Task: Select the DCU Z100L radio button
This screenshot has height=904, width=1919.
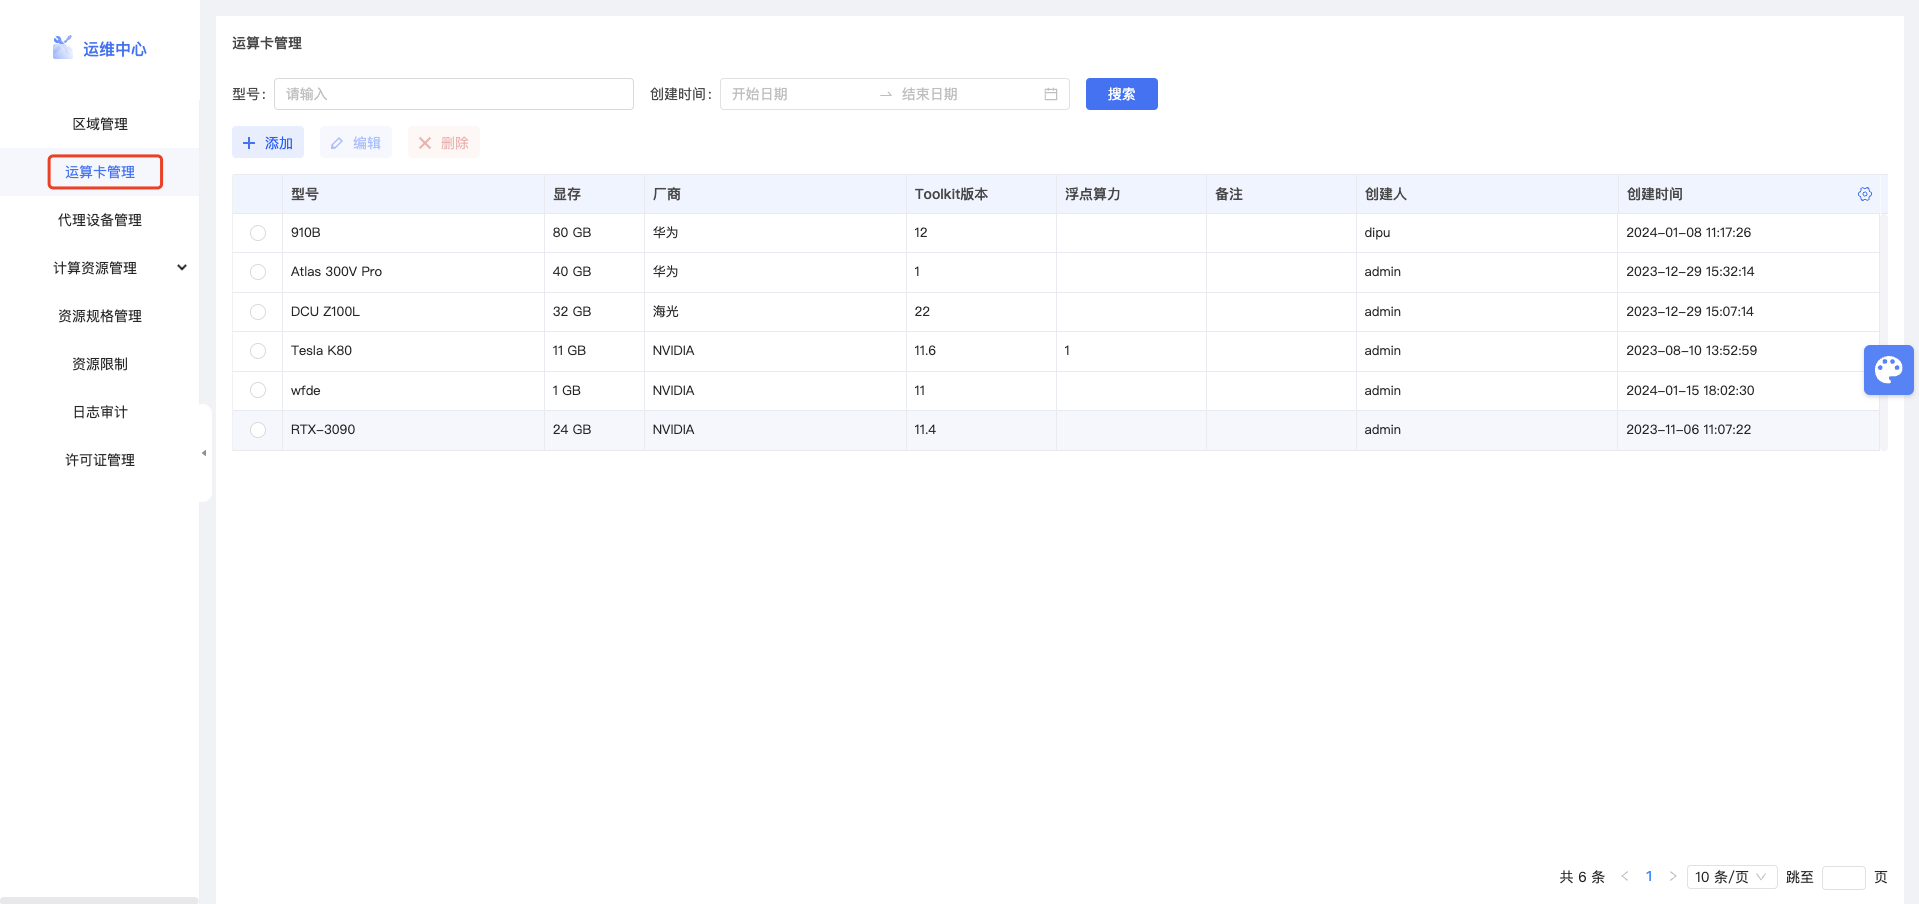Action: [x=258, y=312]
